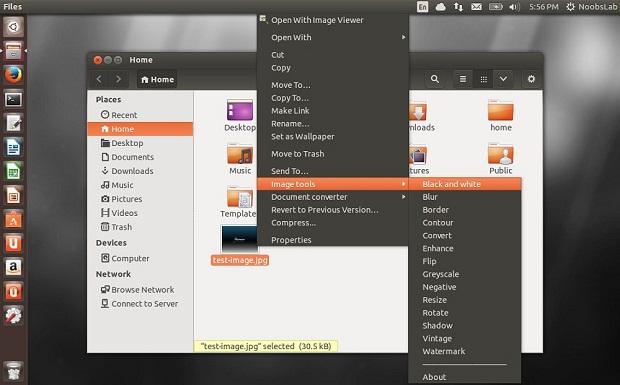Open Pictures in Places sidebar
Screen dimensions: 620x385
[x=140, y=199]
